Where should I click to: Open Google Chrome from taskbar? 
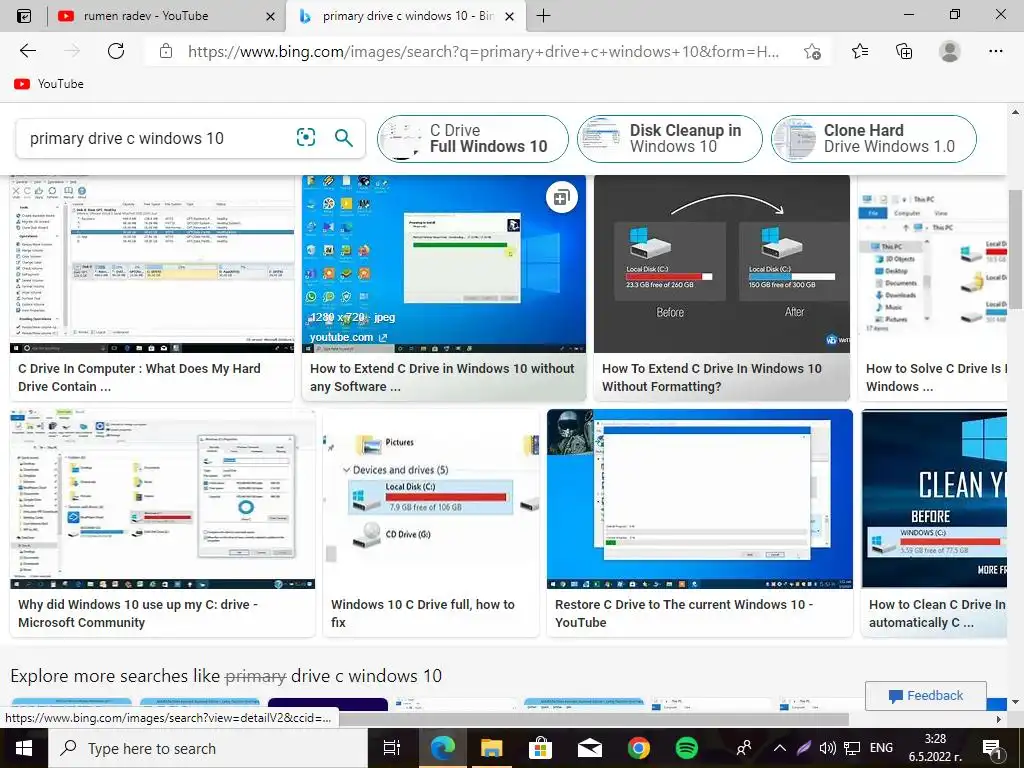point(639,748)
